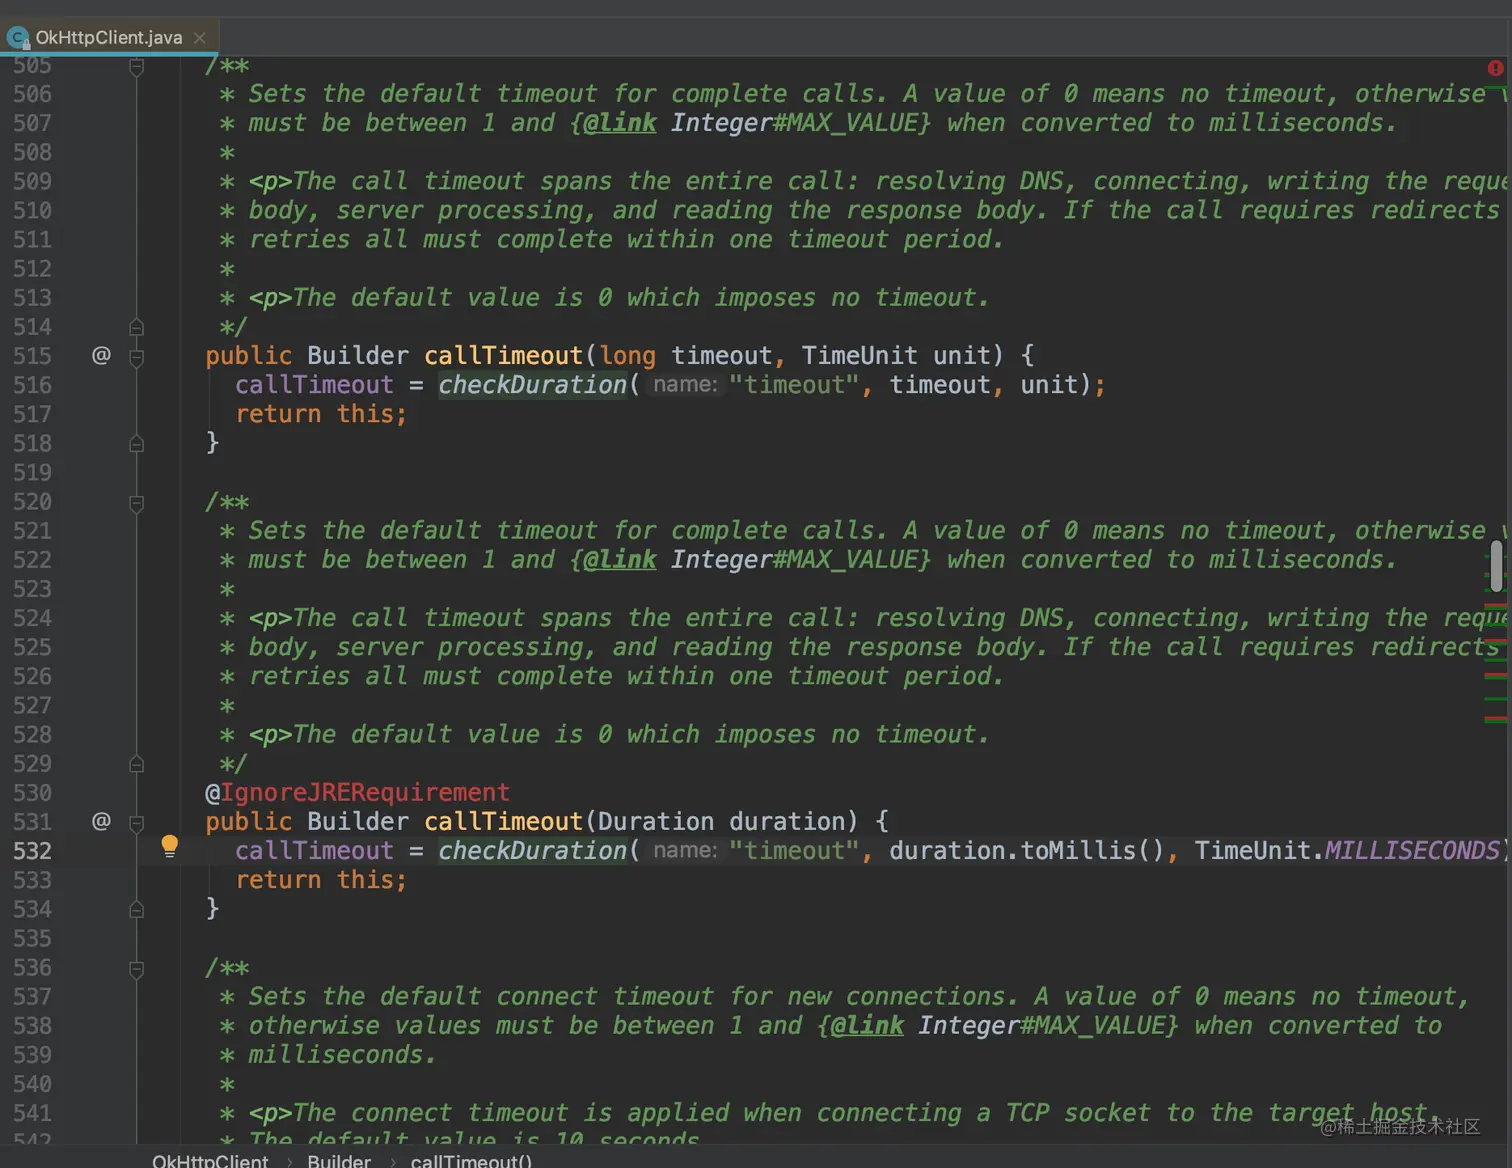Viewport: 1512px width, 1168px height.
Task: Close the OkHttpClient.java tab
Action: tap(200, 38)
